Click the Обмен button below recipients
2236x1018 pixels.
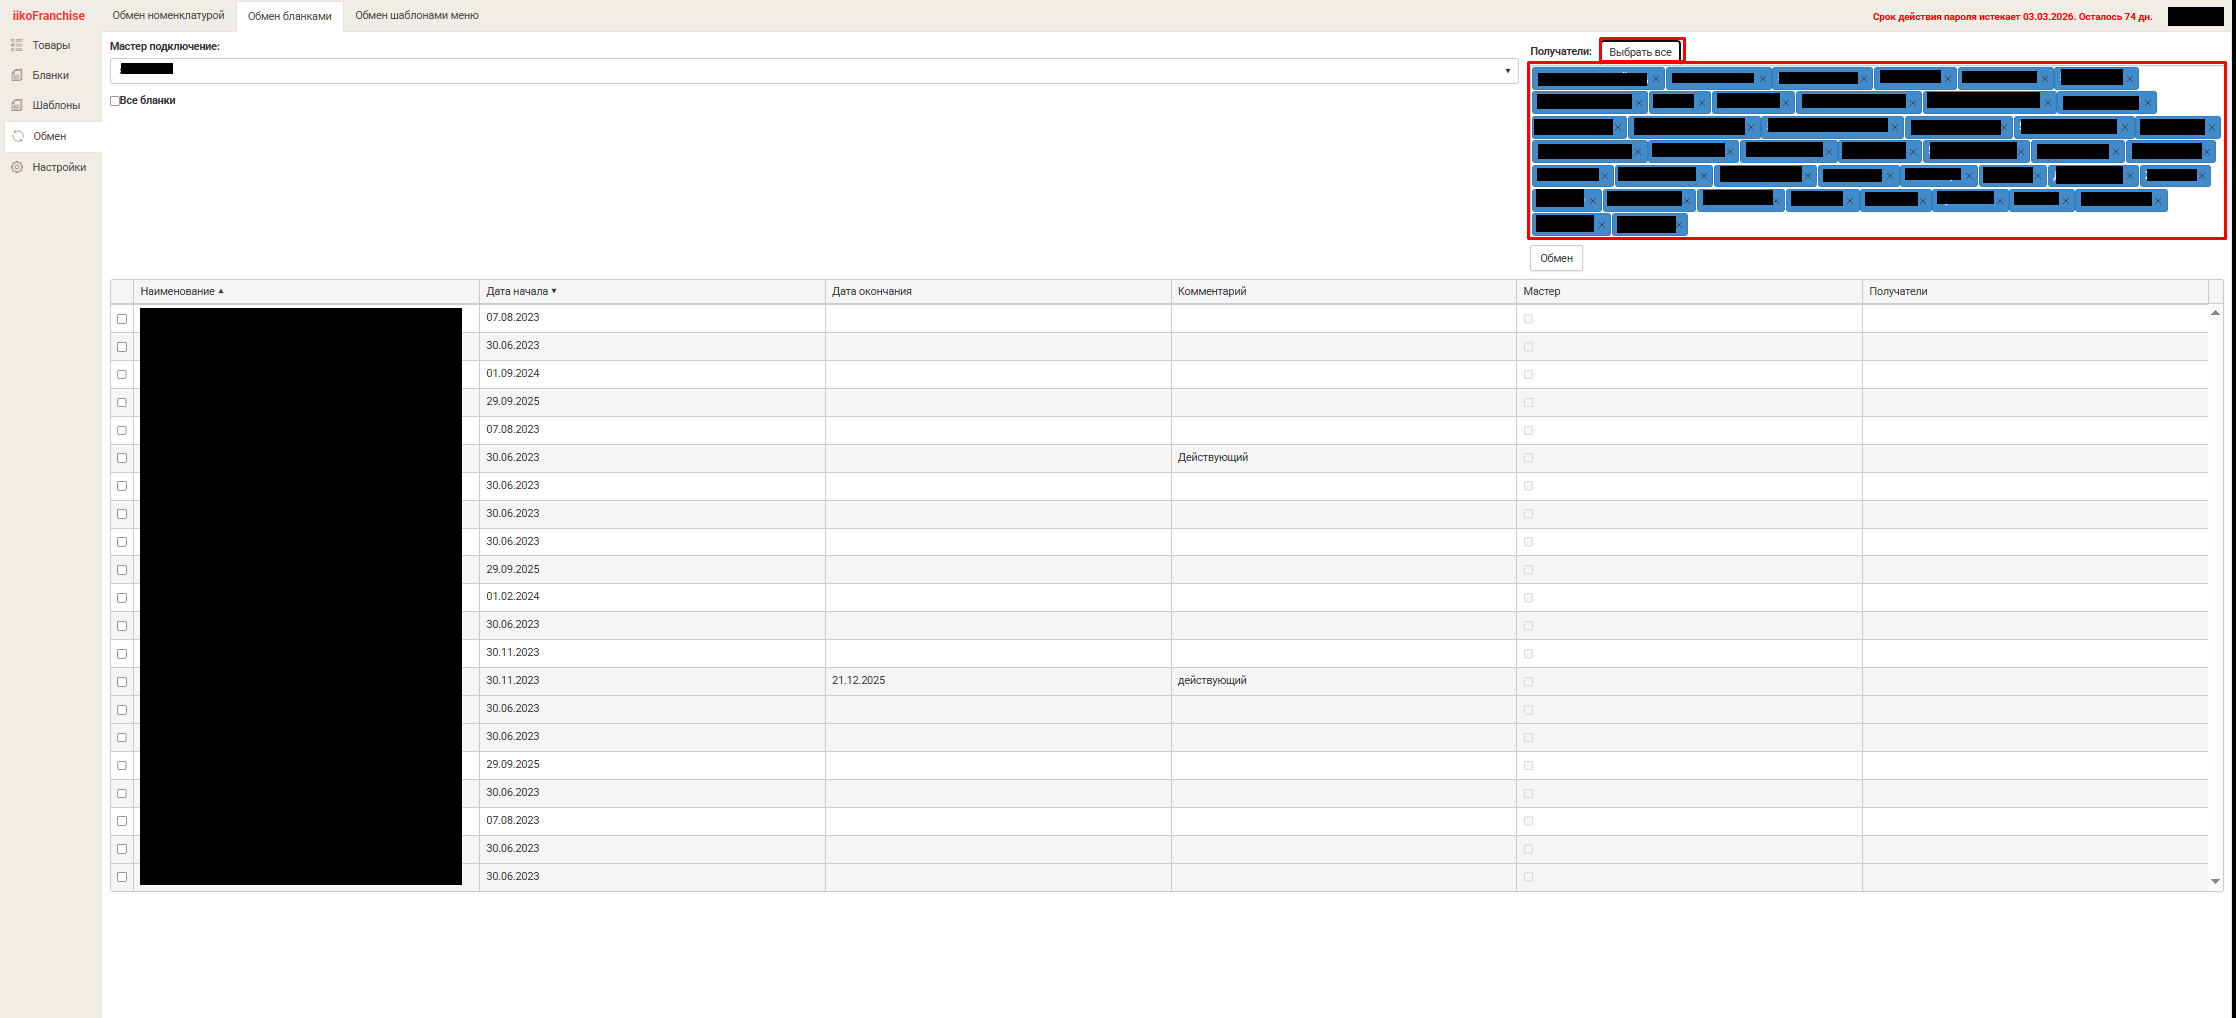pos(1556,258)
